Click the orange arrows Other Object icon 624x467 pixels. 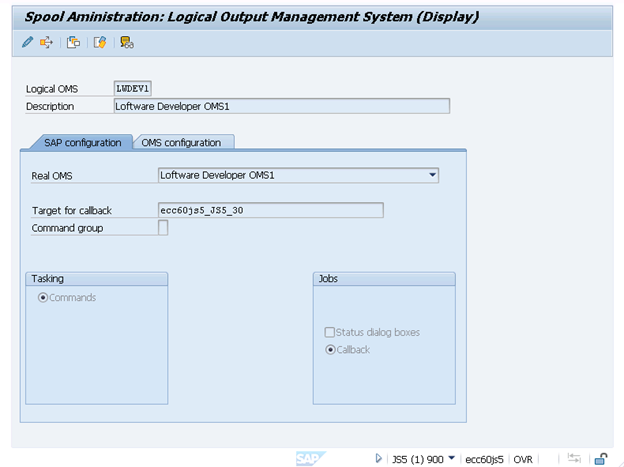(46, 42)
